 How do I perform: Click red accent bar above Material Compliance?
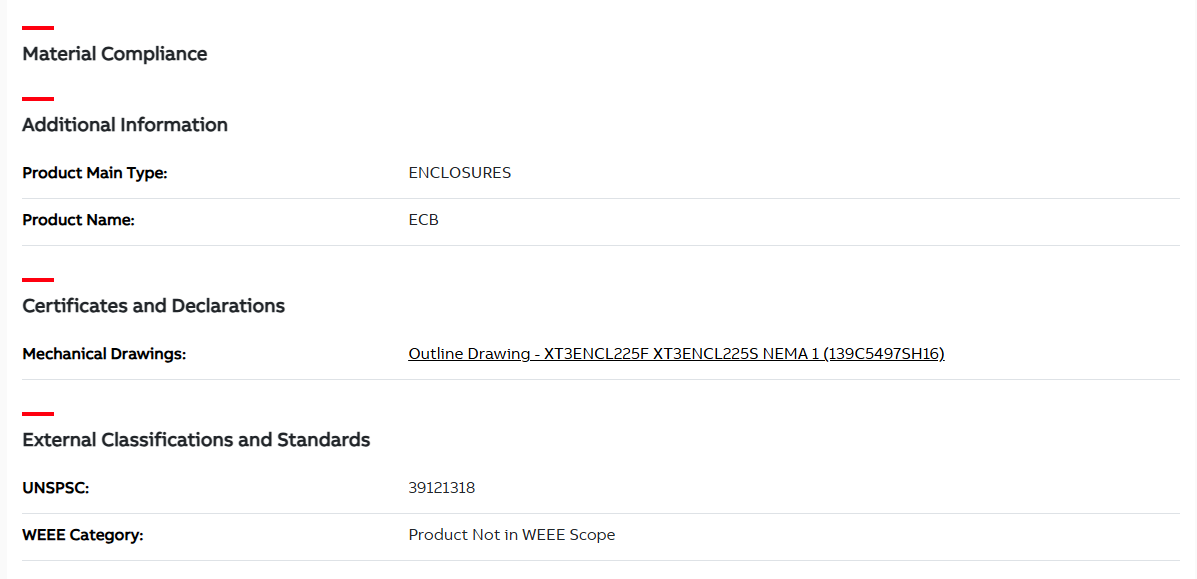click(38, 28)
